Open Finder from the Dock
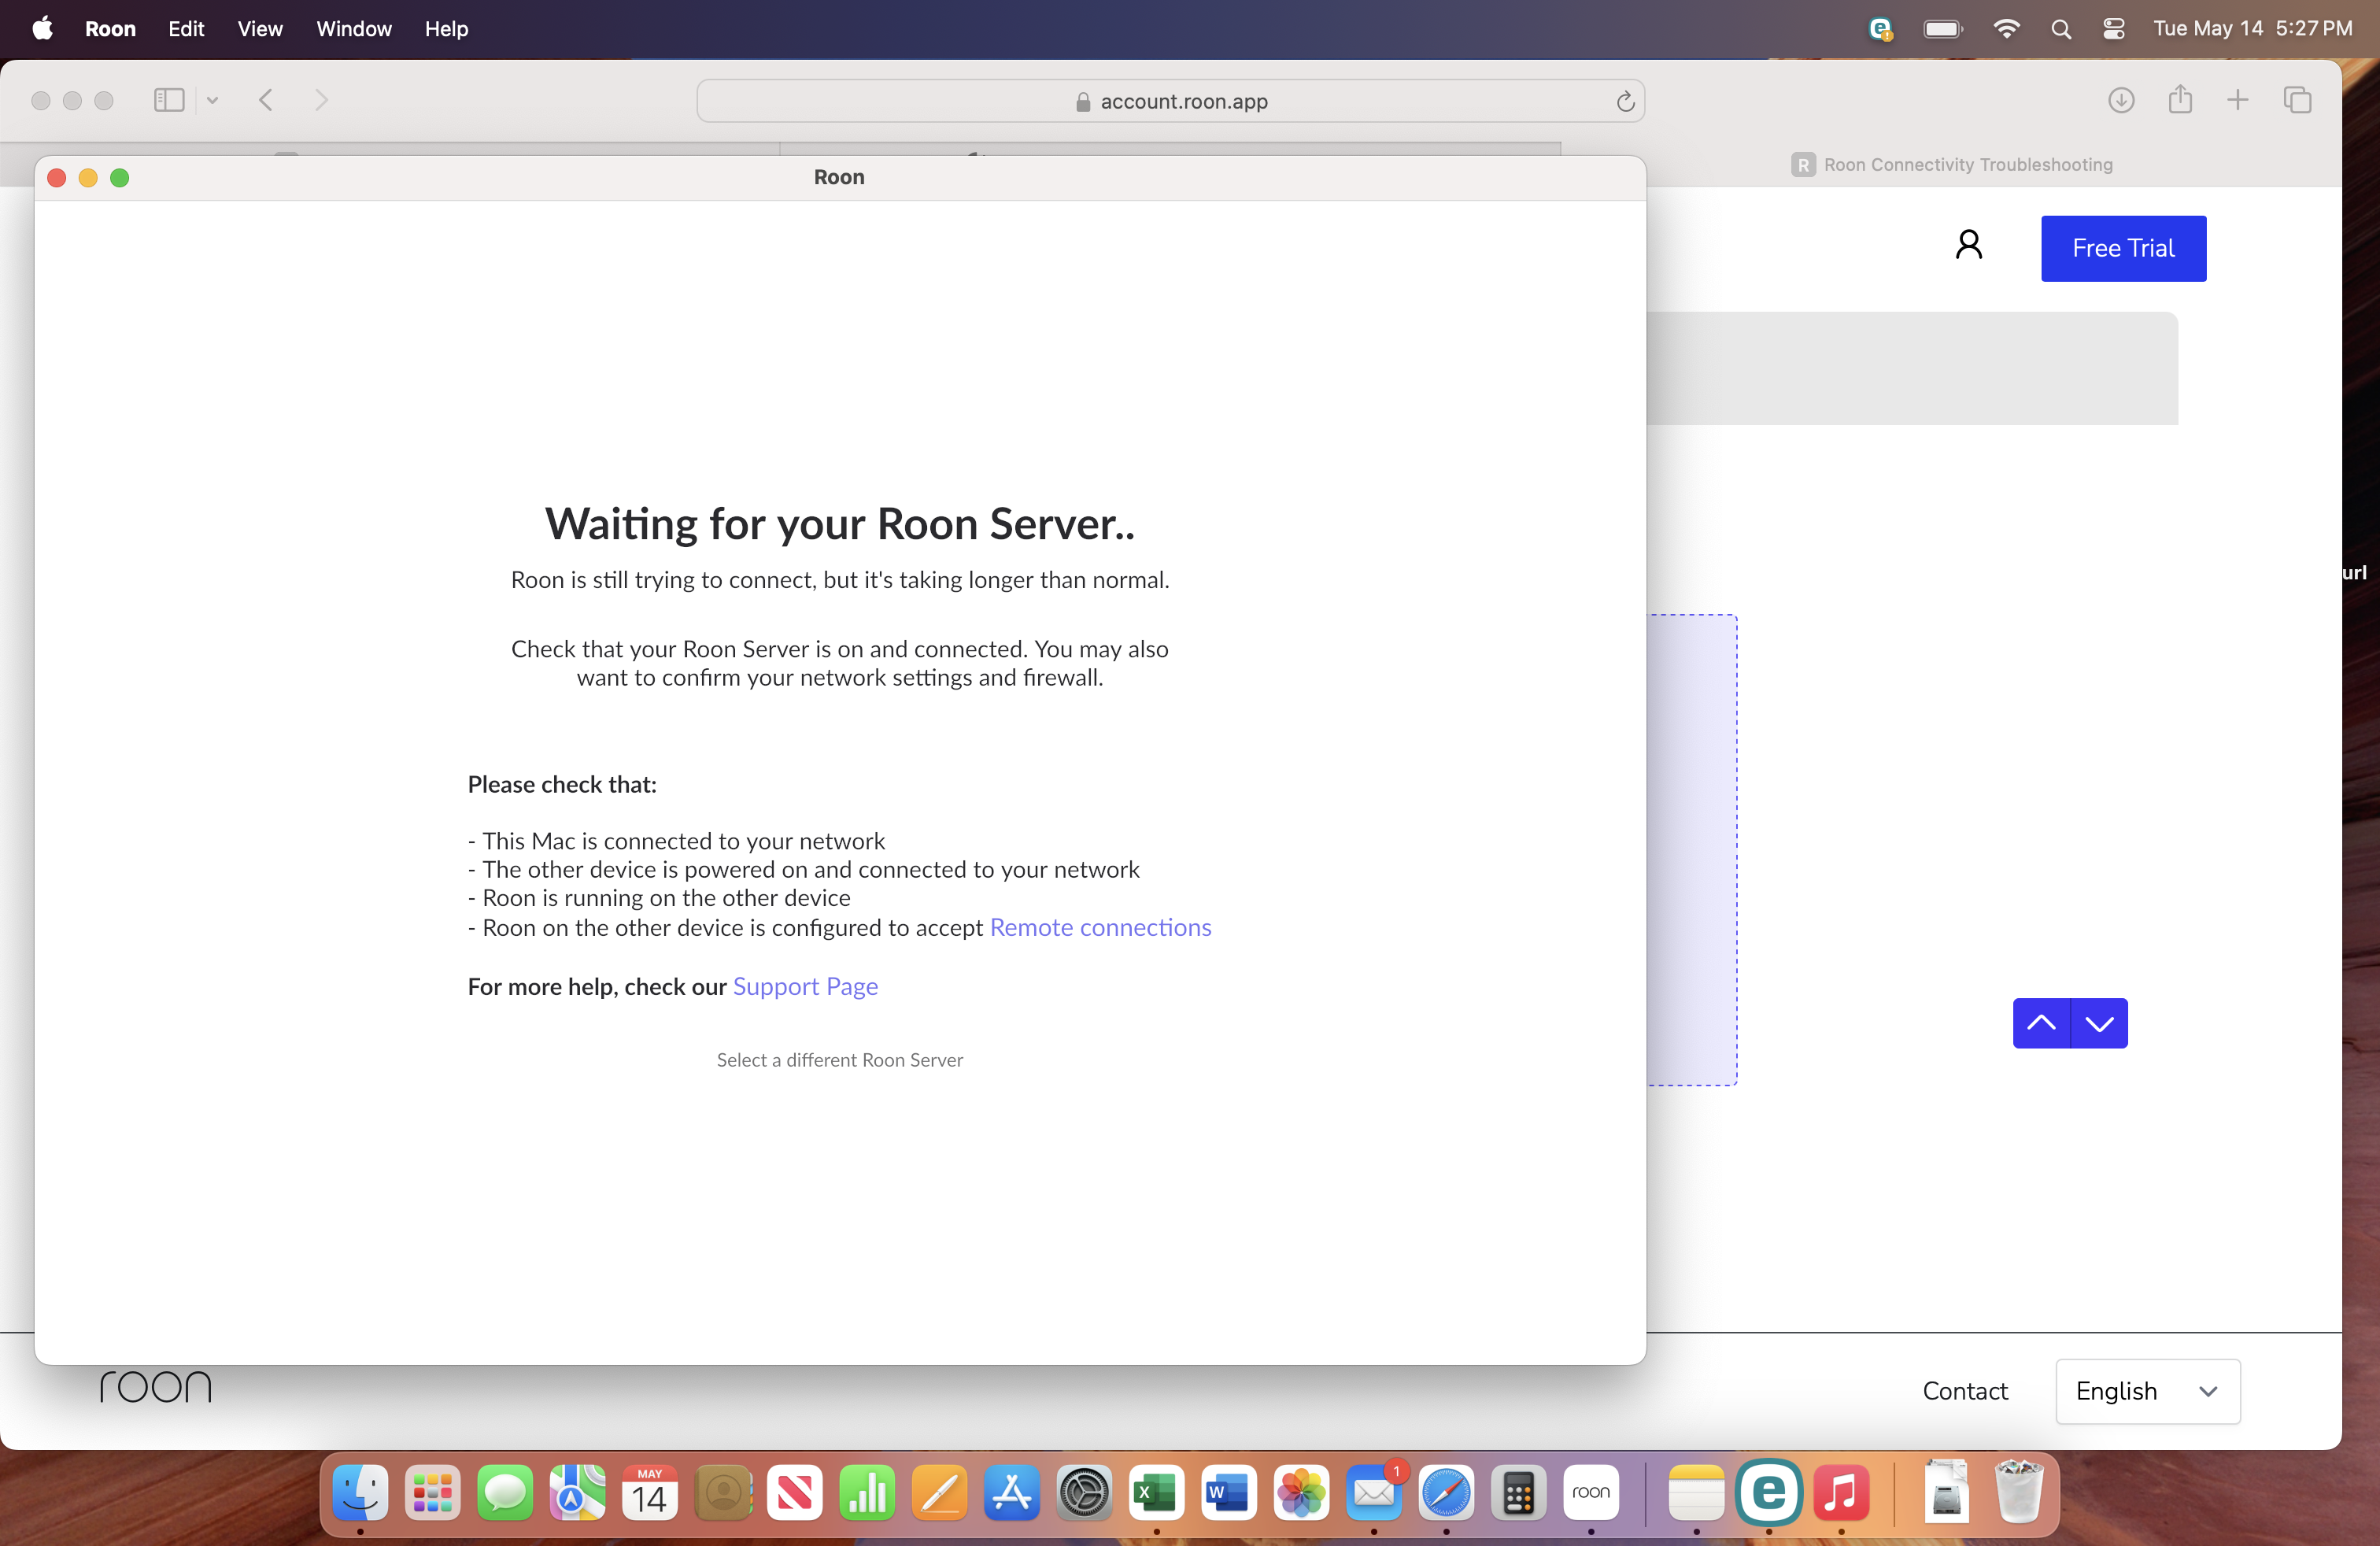This screenshot has width=2380, height=1546. [360, 1493]
